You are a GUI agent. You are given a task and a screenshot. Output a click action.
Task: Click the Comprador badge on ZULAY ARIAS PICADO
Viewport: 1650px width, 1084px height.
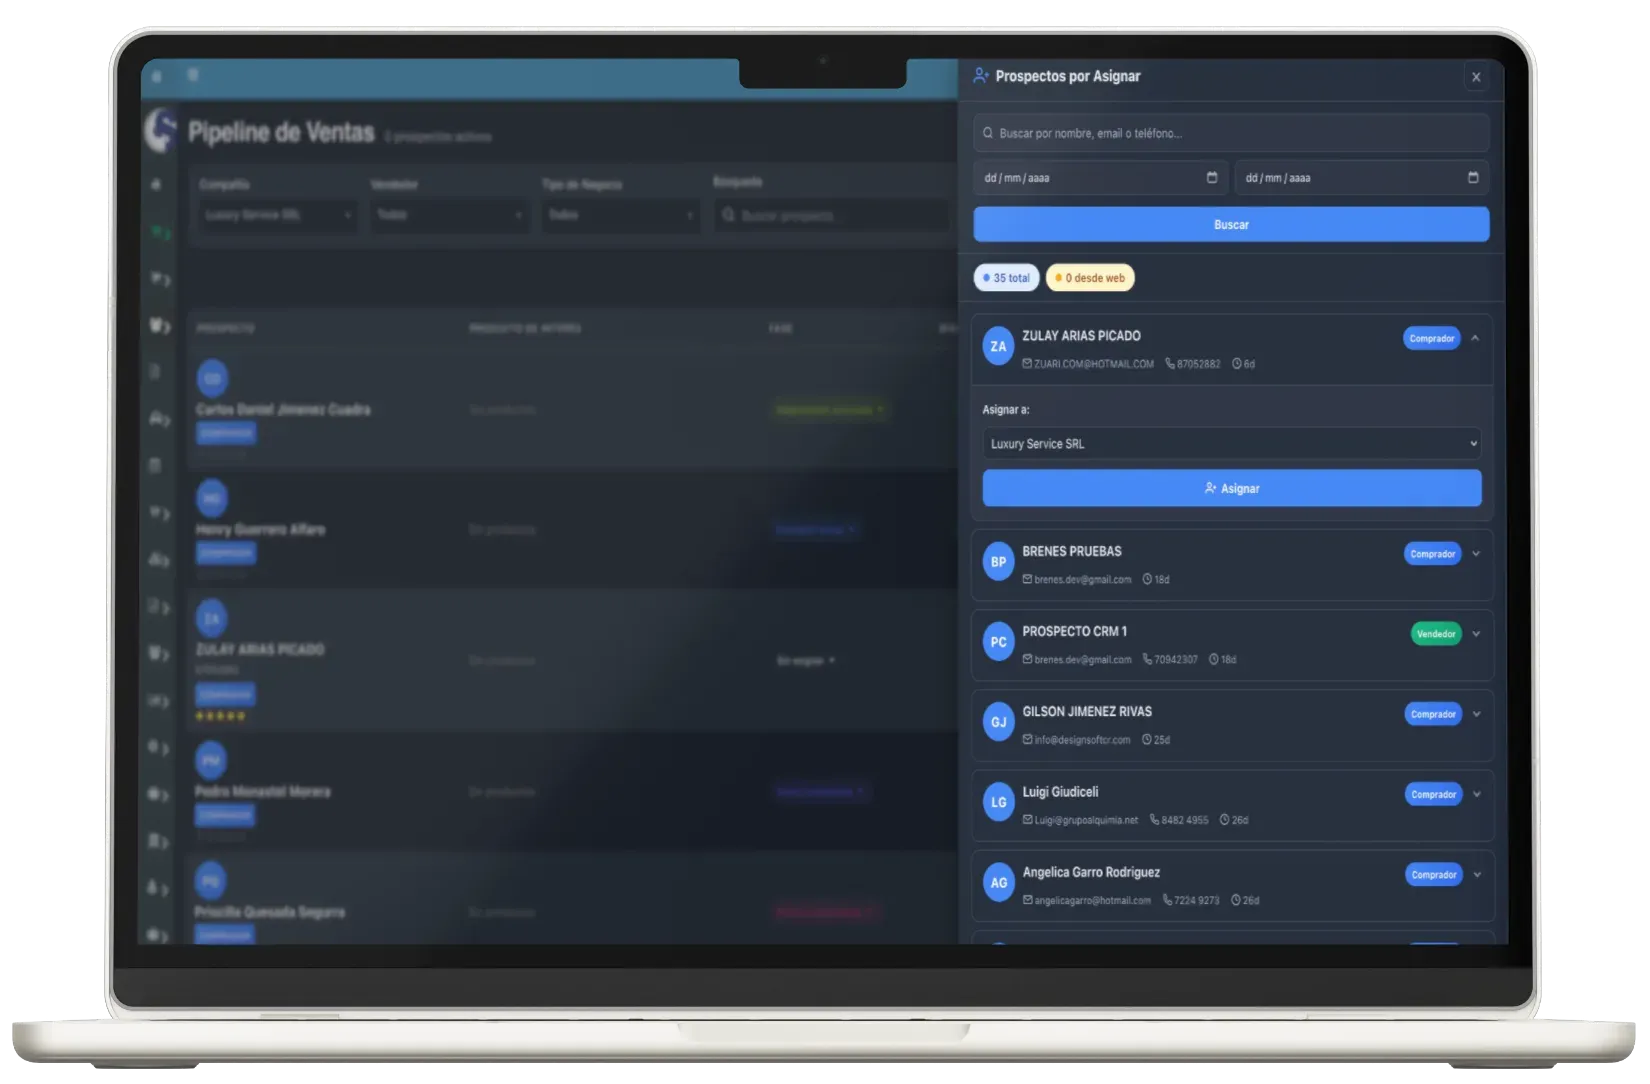pyautogui.click(x=1432, y=338)
